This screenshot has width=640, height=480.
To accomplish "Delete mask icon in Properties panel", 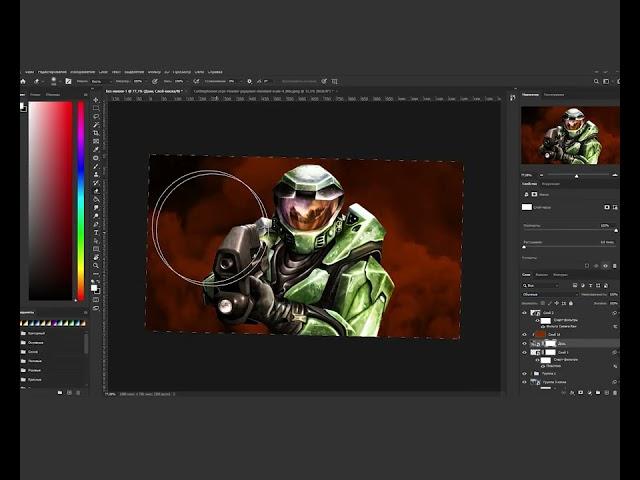I will click(615, 266).
